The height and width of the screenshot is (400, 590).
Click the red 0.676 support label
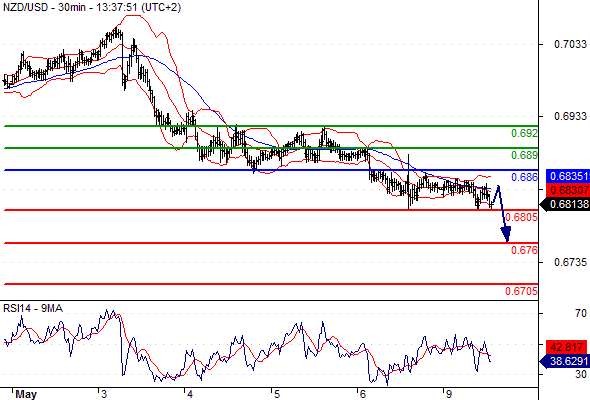click(x=524, y=250)
